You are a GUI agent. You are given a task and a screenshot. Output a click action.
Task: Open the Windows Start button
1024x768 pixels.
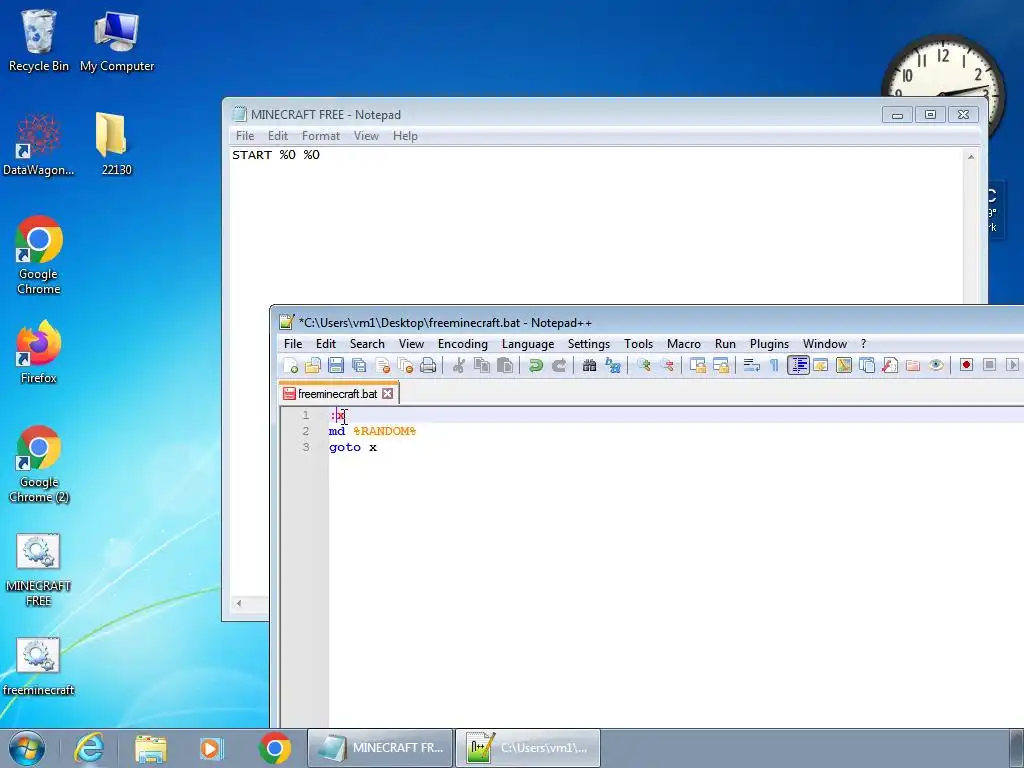(27, 748)
